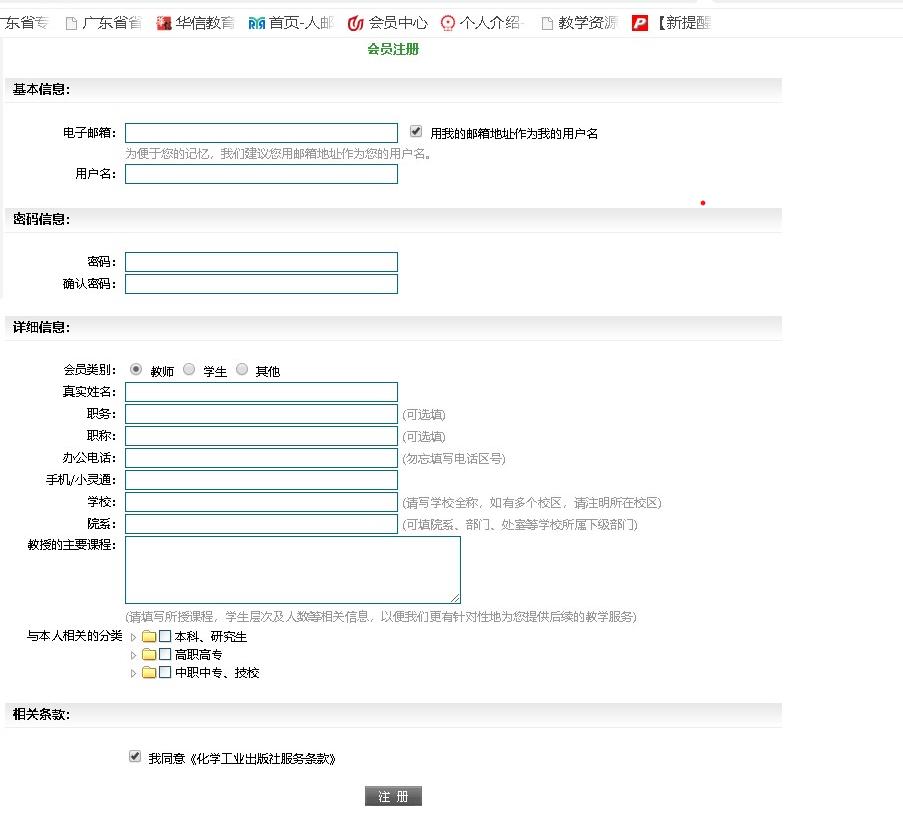Uncheck 我同意《化学工业出版社服务条款》
Screen dimensions: 903x828
tap(134, 756)
